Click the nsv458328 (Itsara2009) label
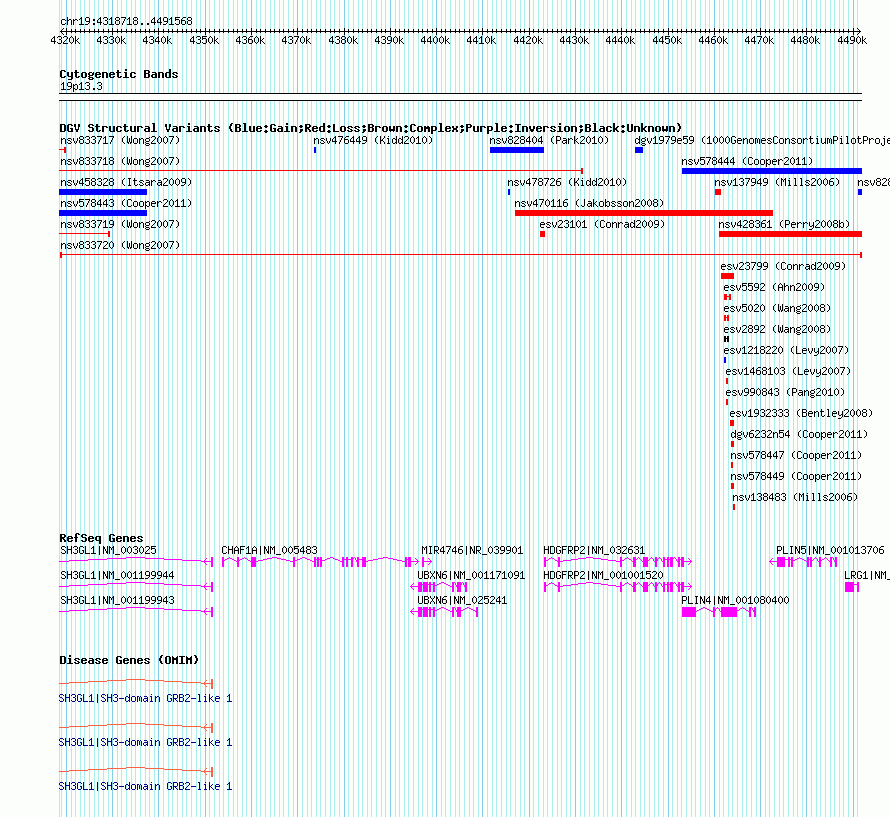This screenshot has width=890, height=817. (126, 182)
